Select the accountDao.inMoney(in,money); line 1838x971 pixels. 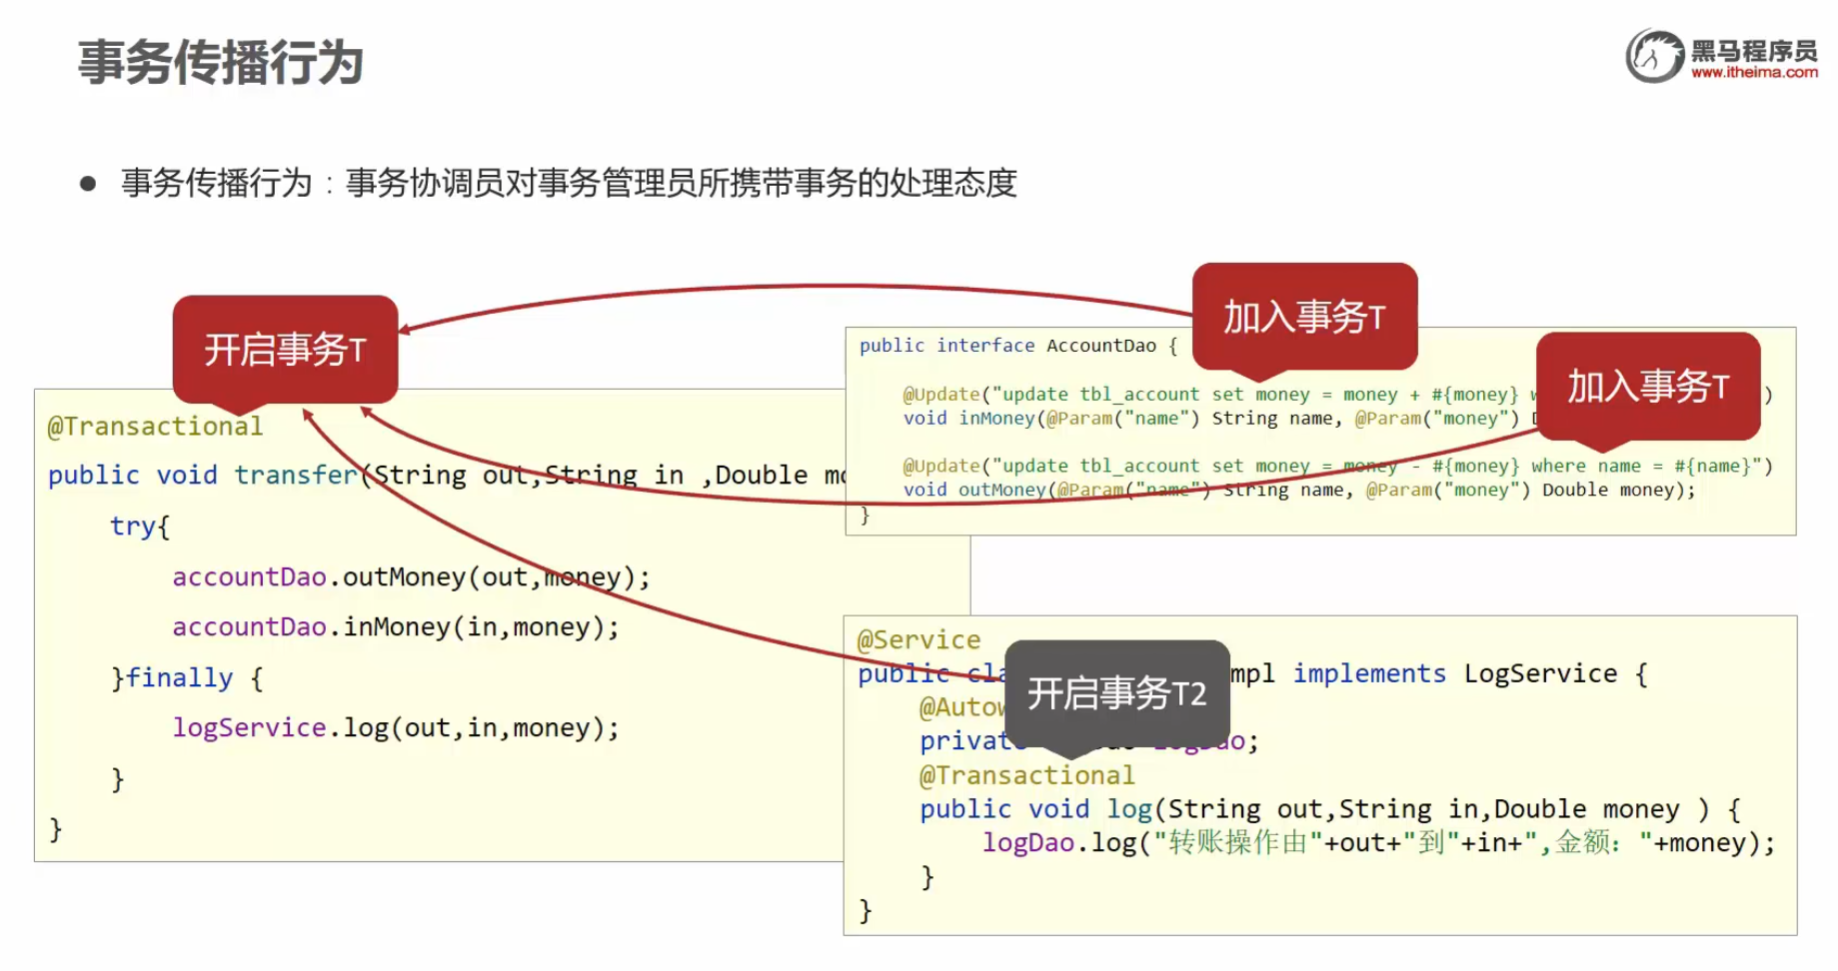coord(396,627)
